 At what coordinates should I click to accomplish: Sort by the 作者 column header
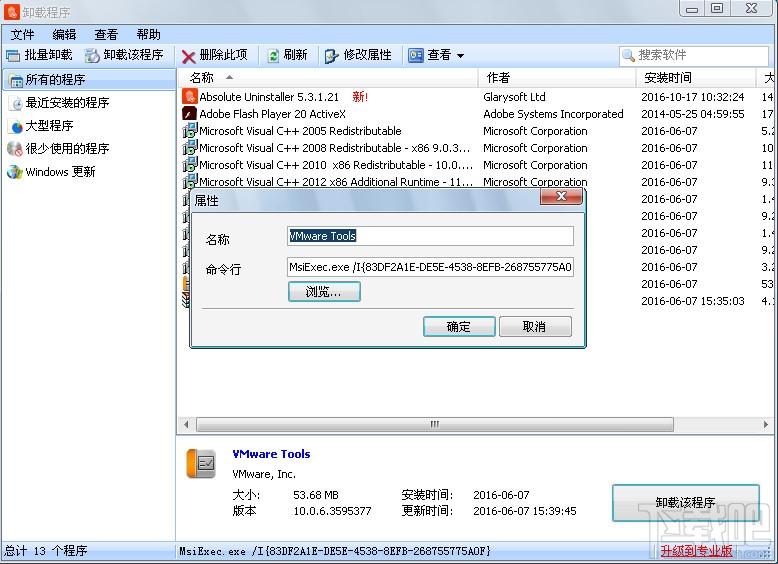557,78
